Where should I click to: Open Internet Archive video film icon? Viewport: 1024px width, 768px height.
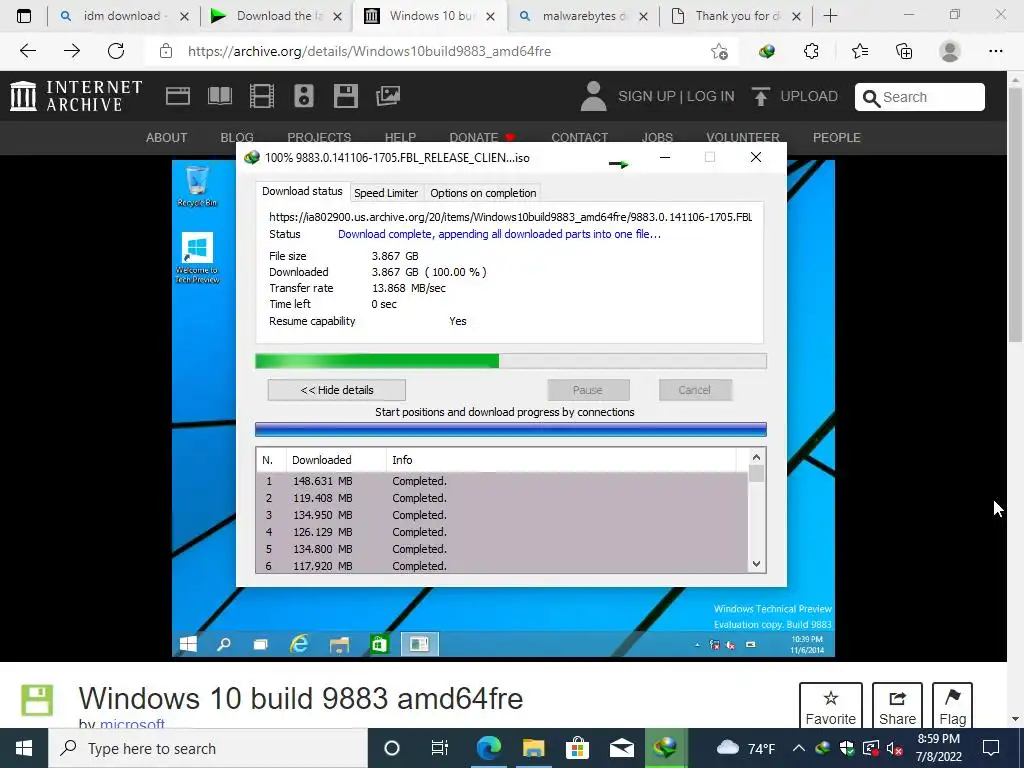262,96
